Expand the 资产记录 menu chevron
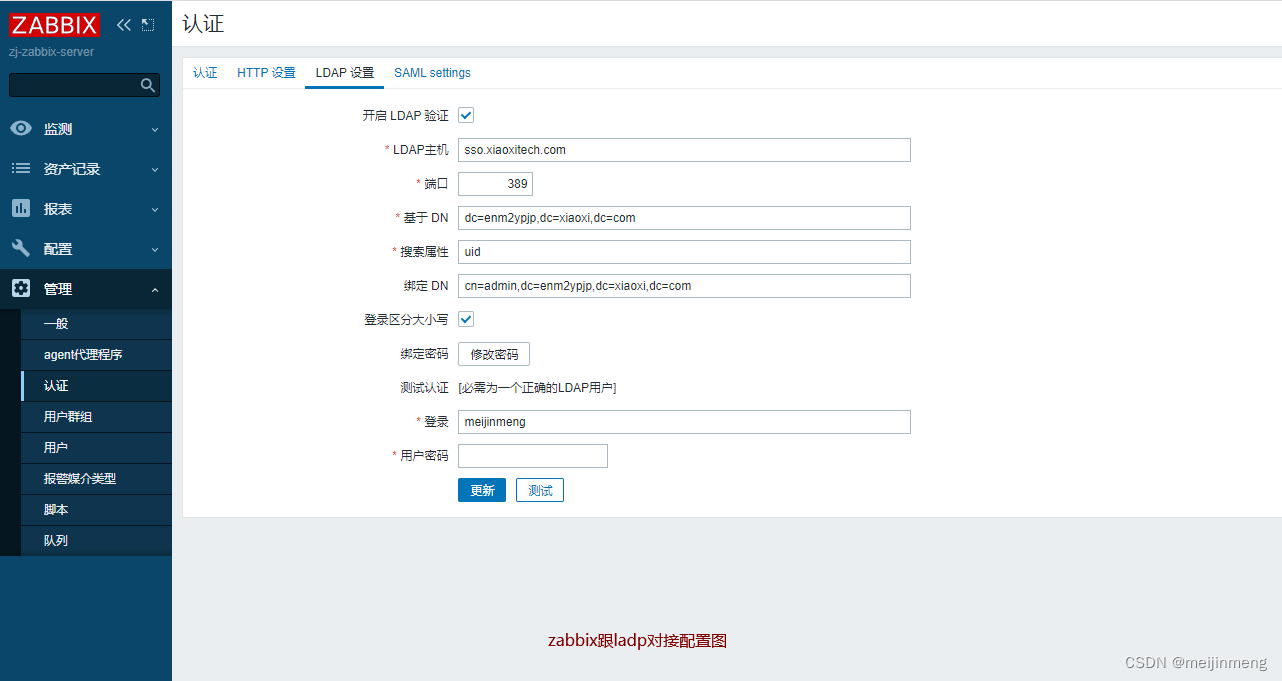 tap(155, 170)
